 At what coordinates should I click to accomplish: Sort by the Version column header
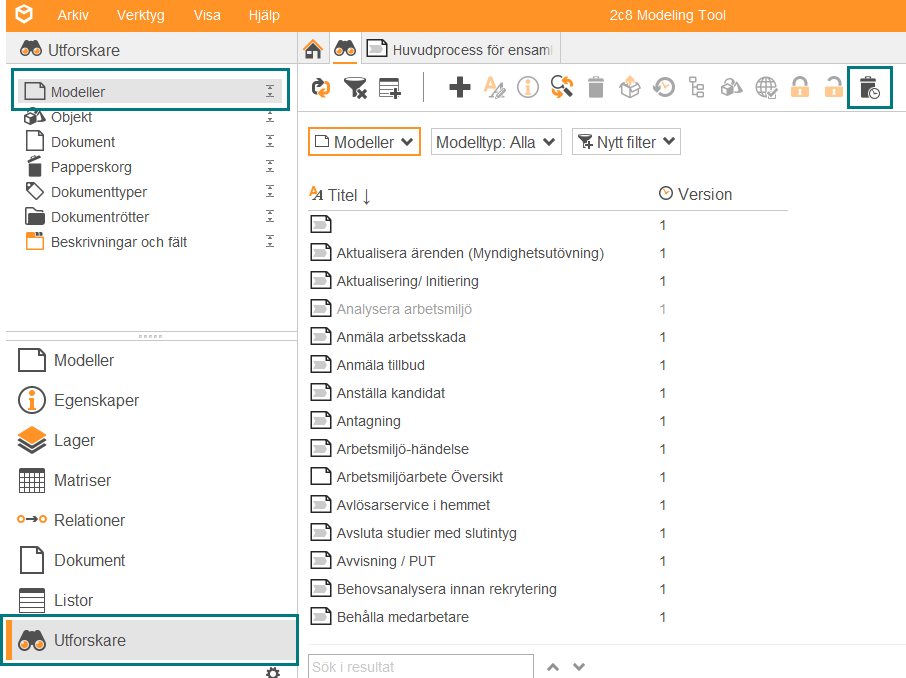pyautogui.click(x=704, y=194)
